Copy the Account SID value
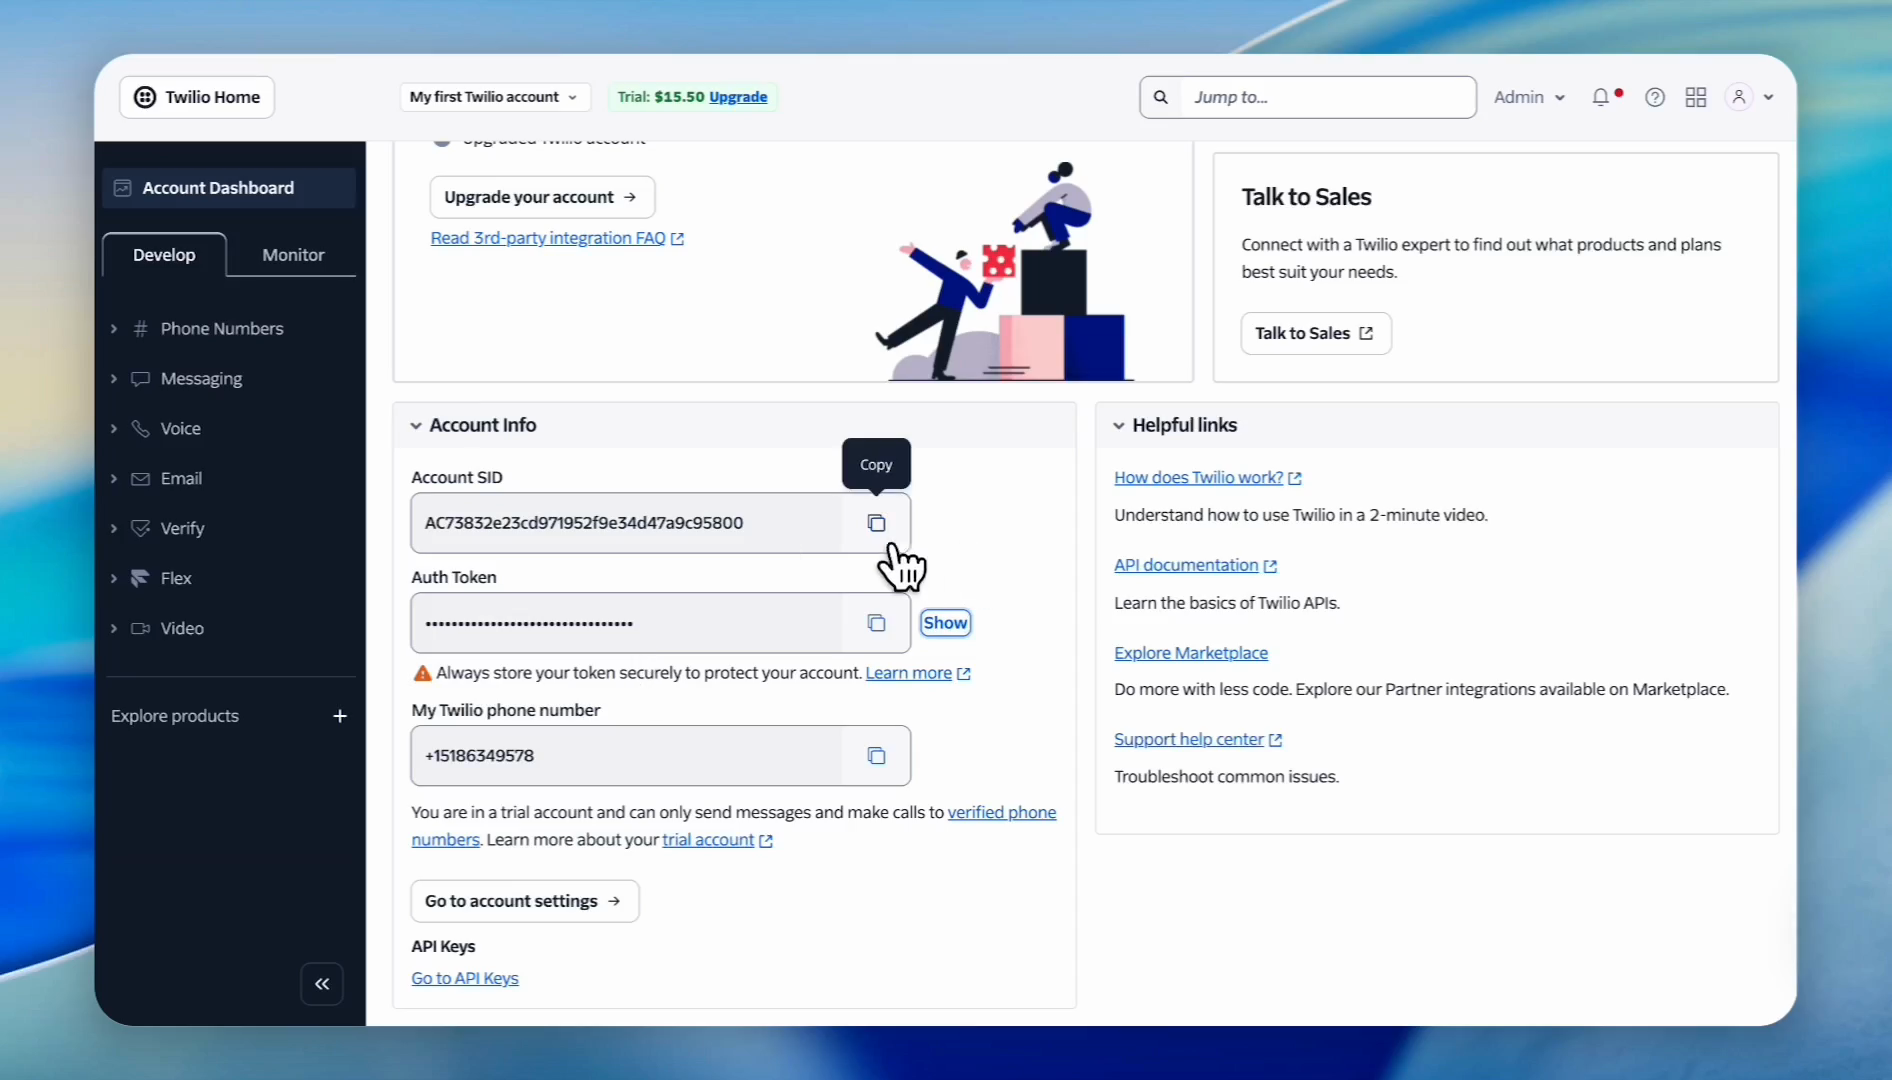1892x1080 pixels. [876, 523]
